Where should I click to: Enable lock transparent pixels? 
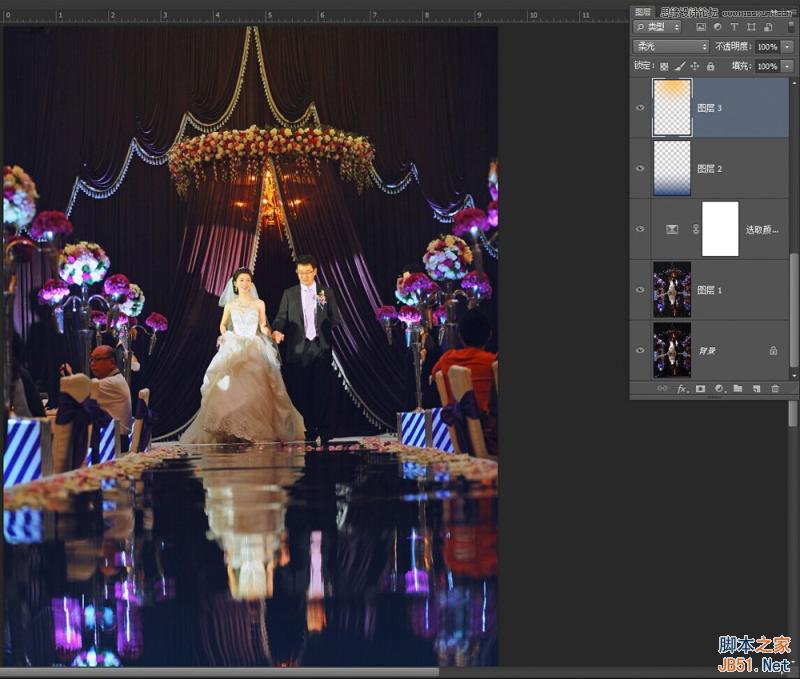coord(664,67)
